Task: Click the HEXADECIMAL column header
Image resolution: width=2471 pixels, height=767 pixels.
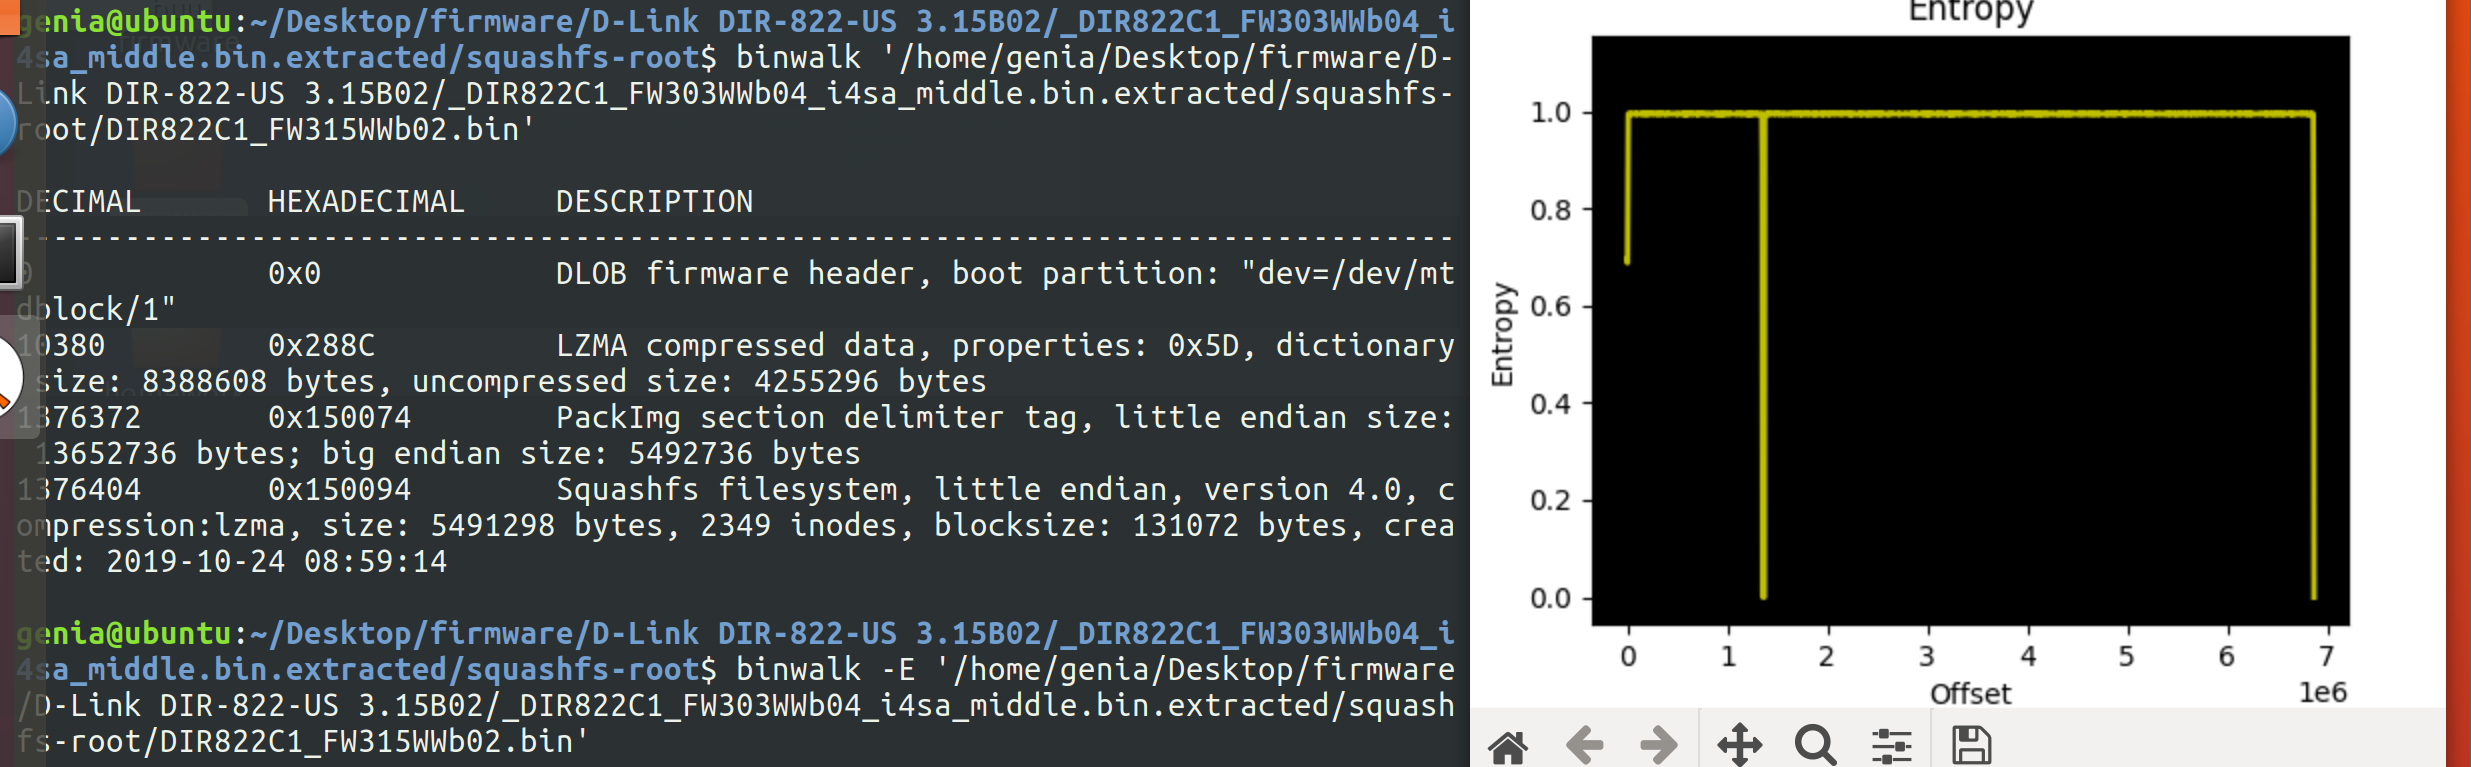Action: pos(366,202)
